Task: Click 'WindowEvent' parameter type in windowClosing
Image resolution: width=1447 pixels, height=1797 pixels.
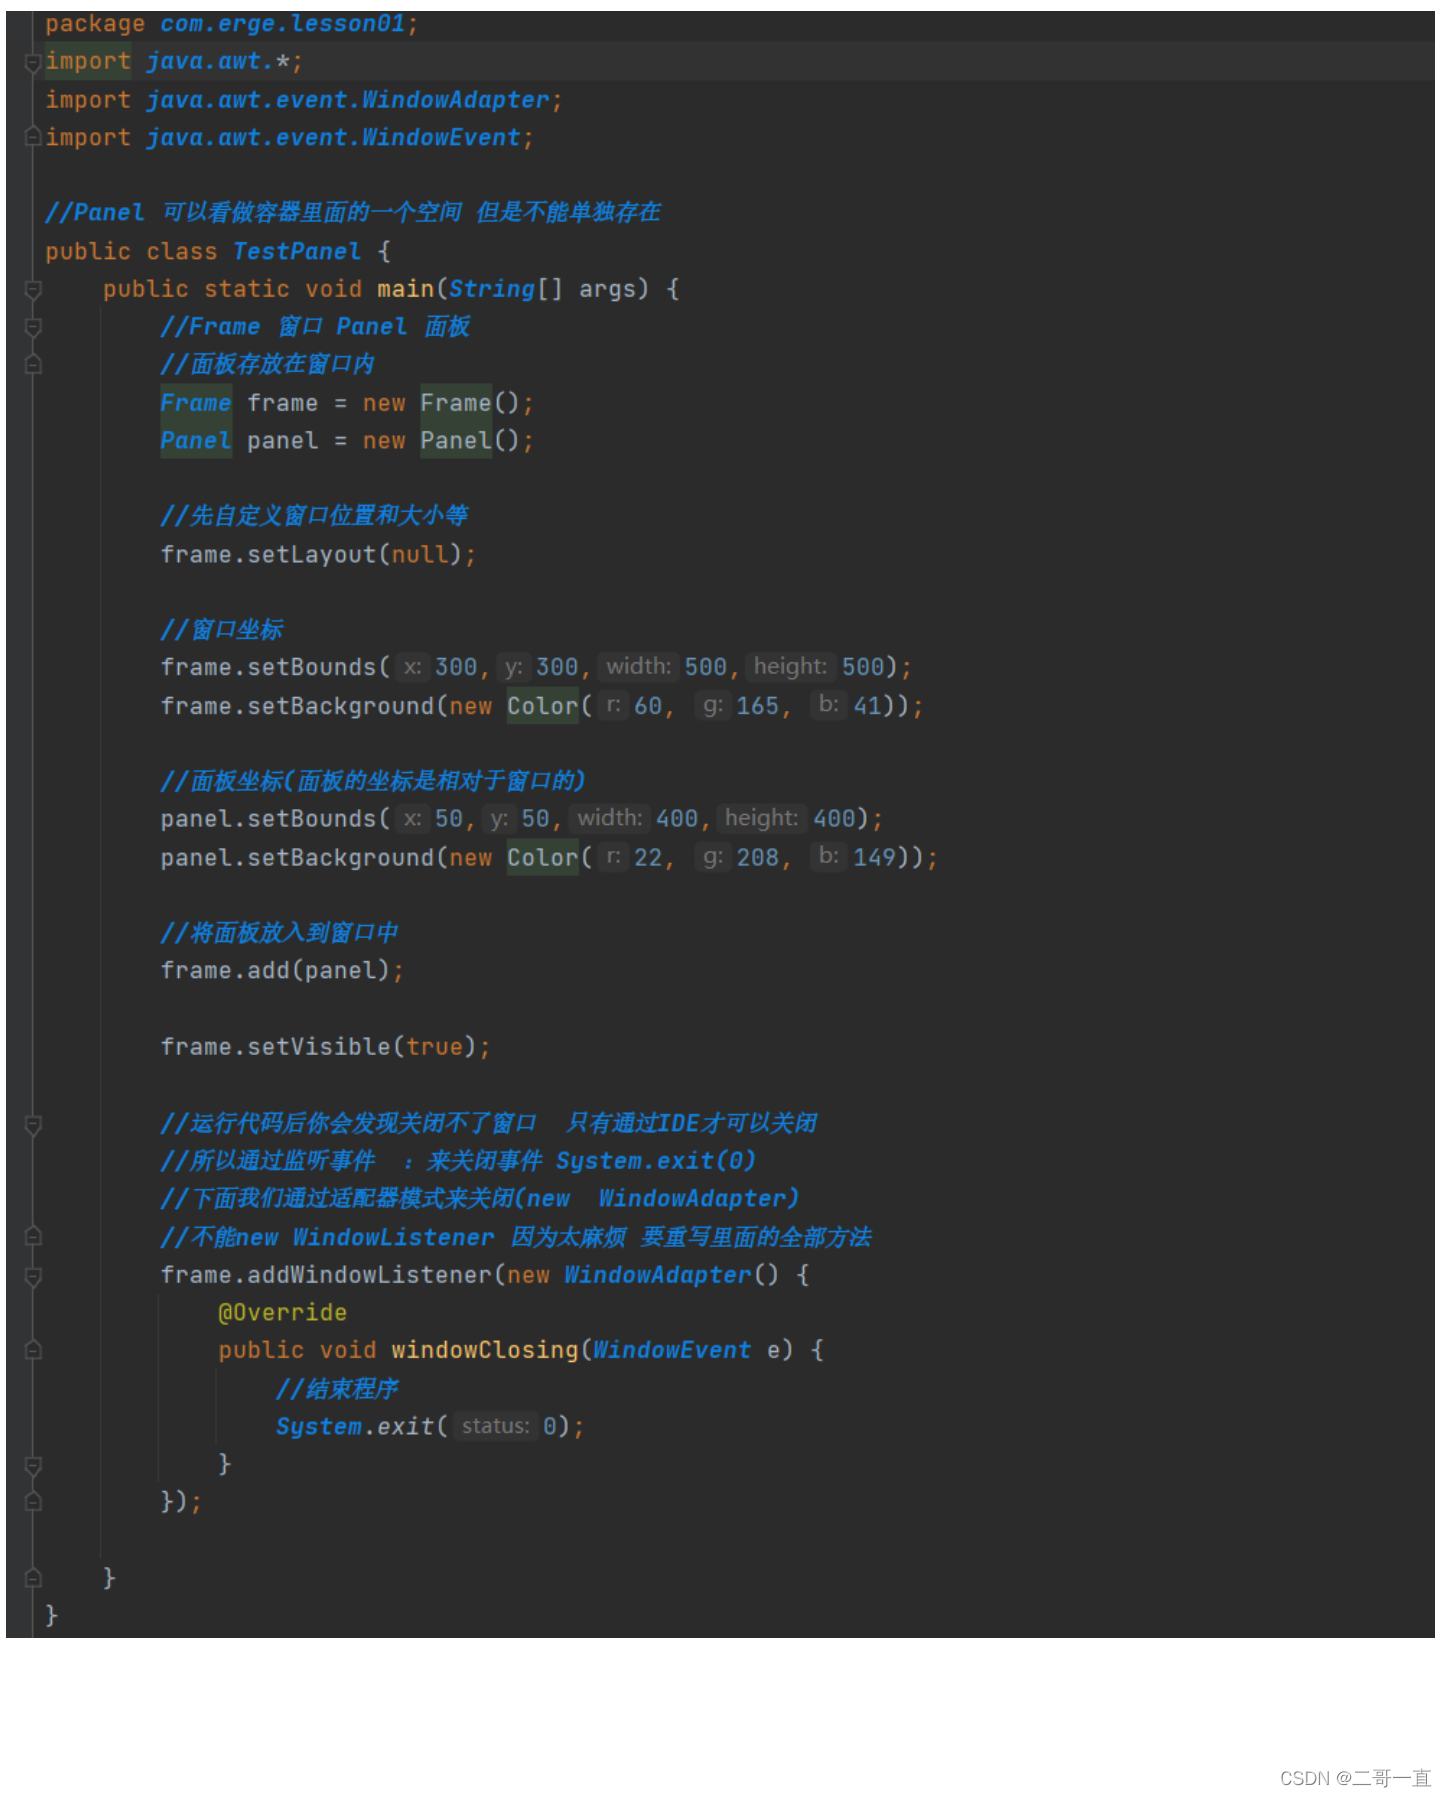Action: (672, 1351)
